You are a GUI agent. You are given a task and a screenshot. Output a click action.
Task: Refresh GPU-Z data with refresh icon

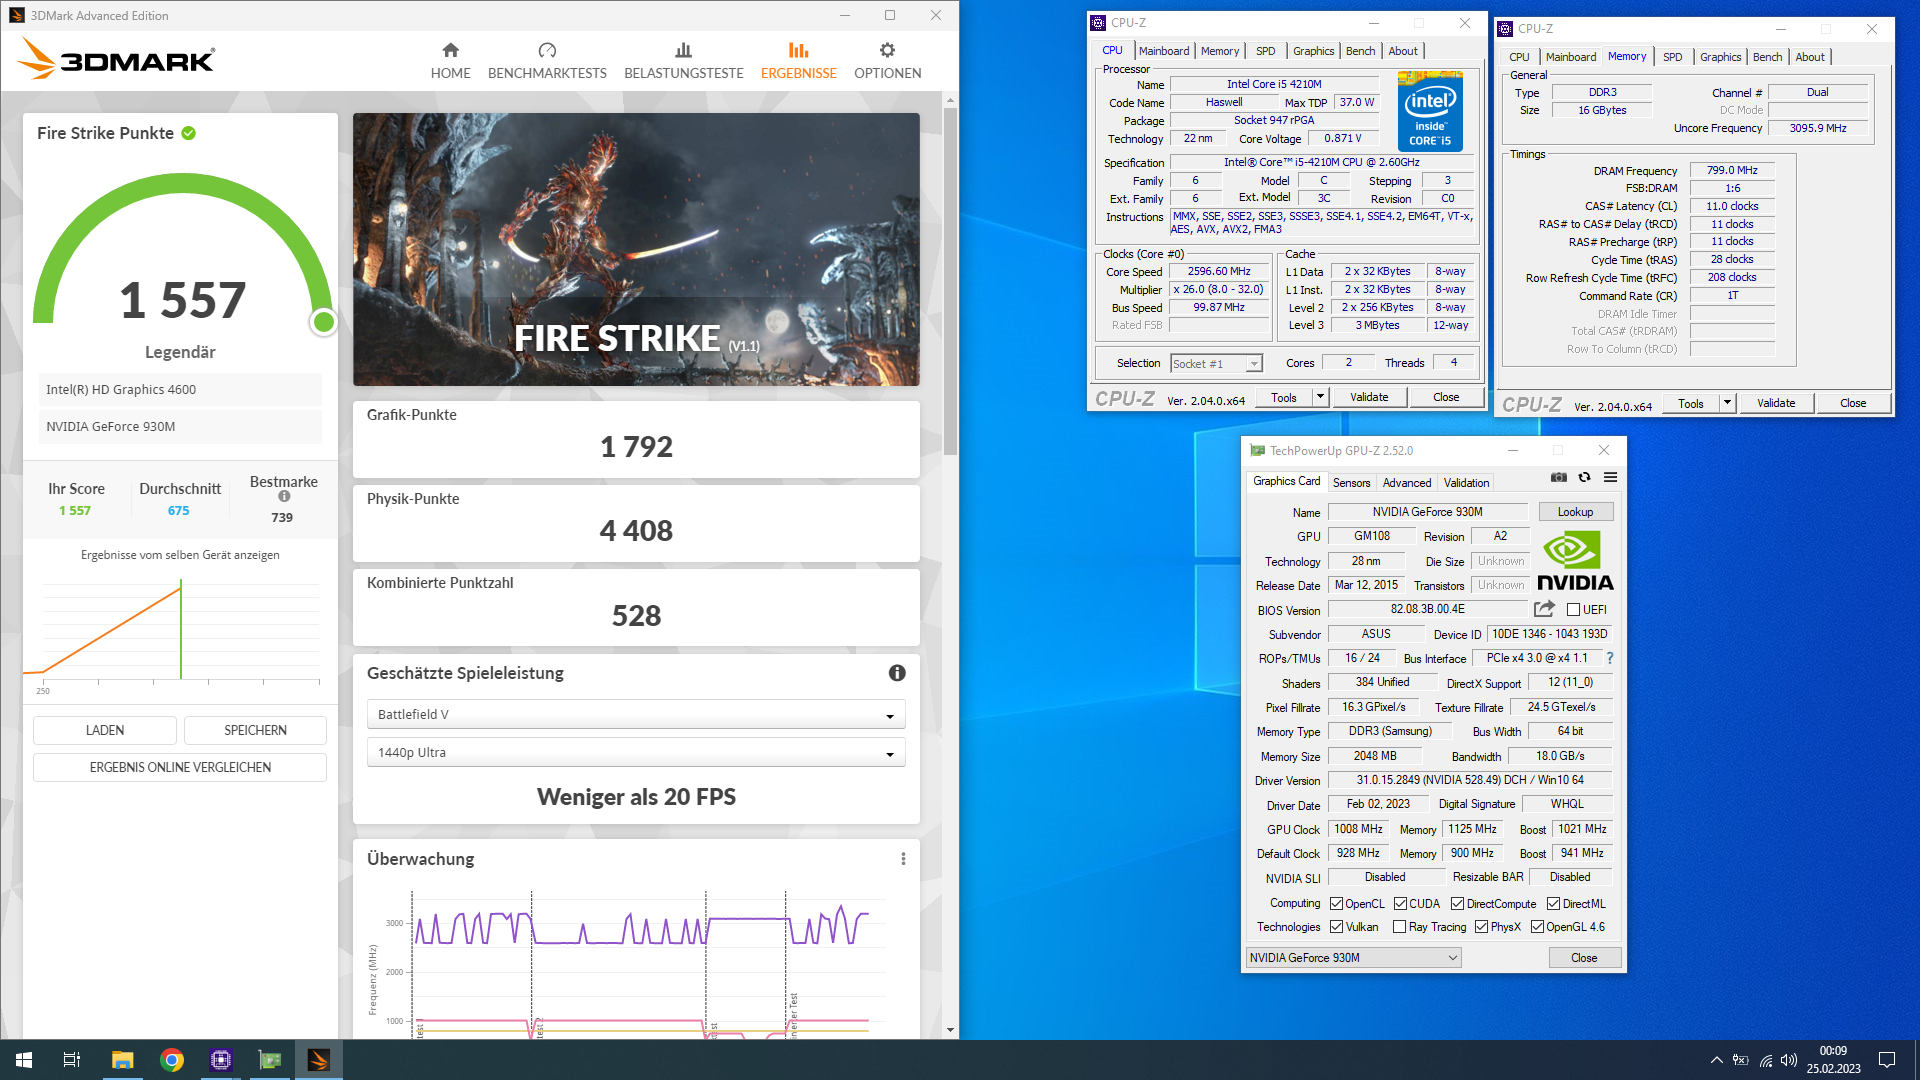point(1584,478)
